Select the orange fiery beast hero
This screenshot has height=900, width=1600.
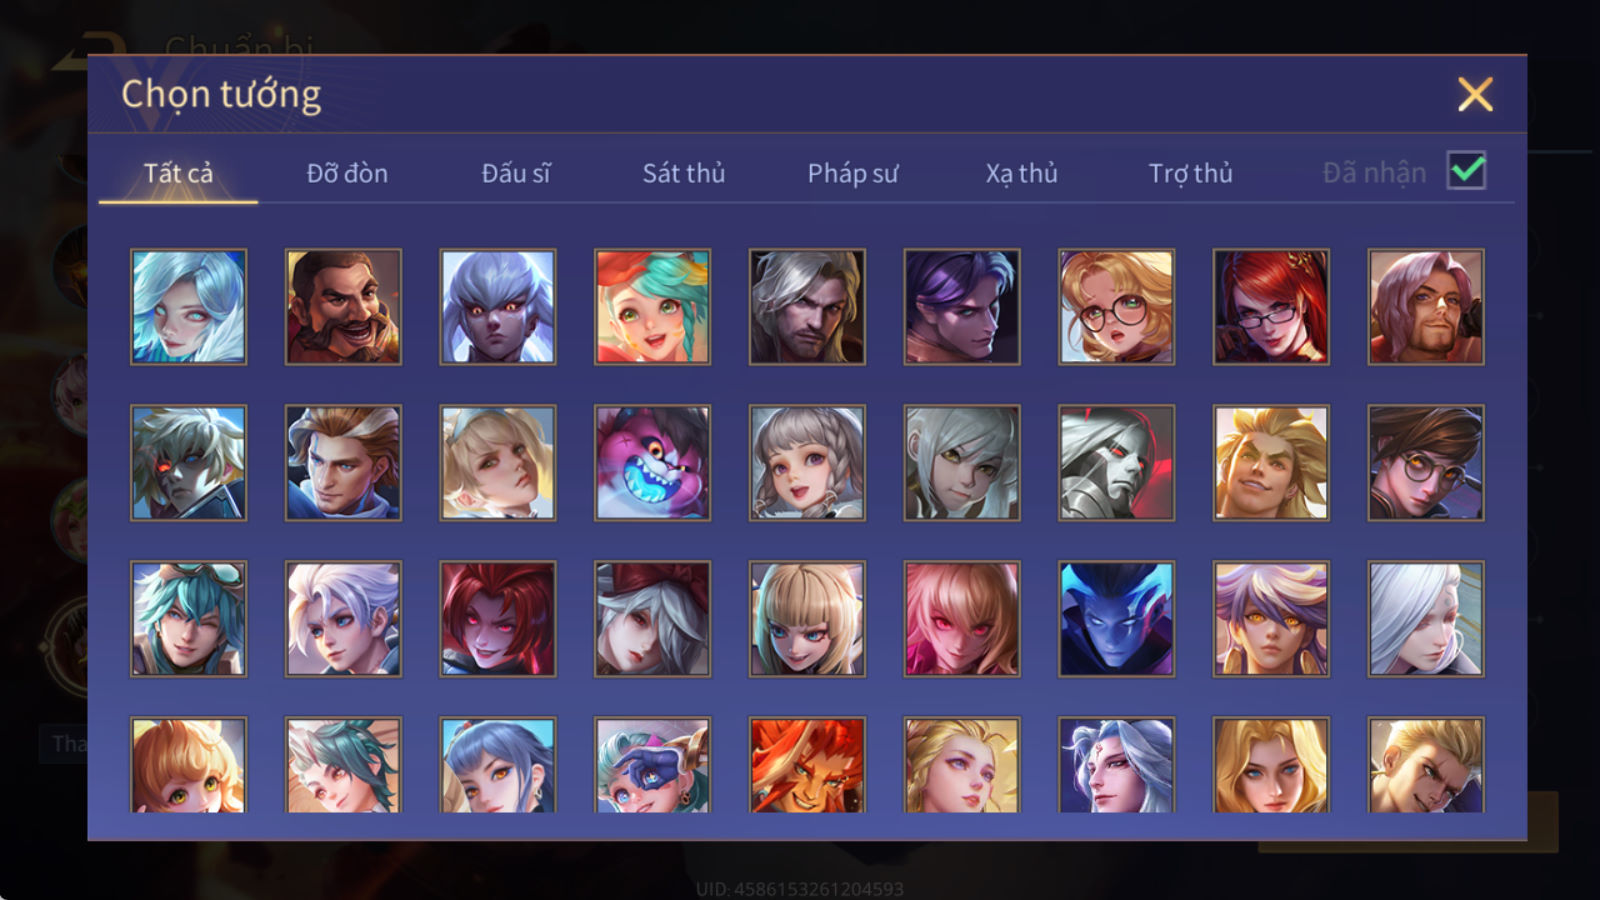click(x=807, y=765)
